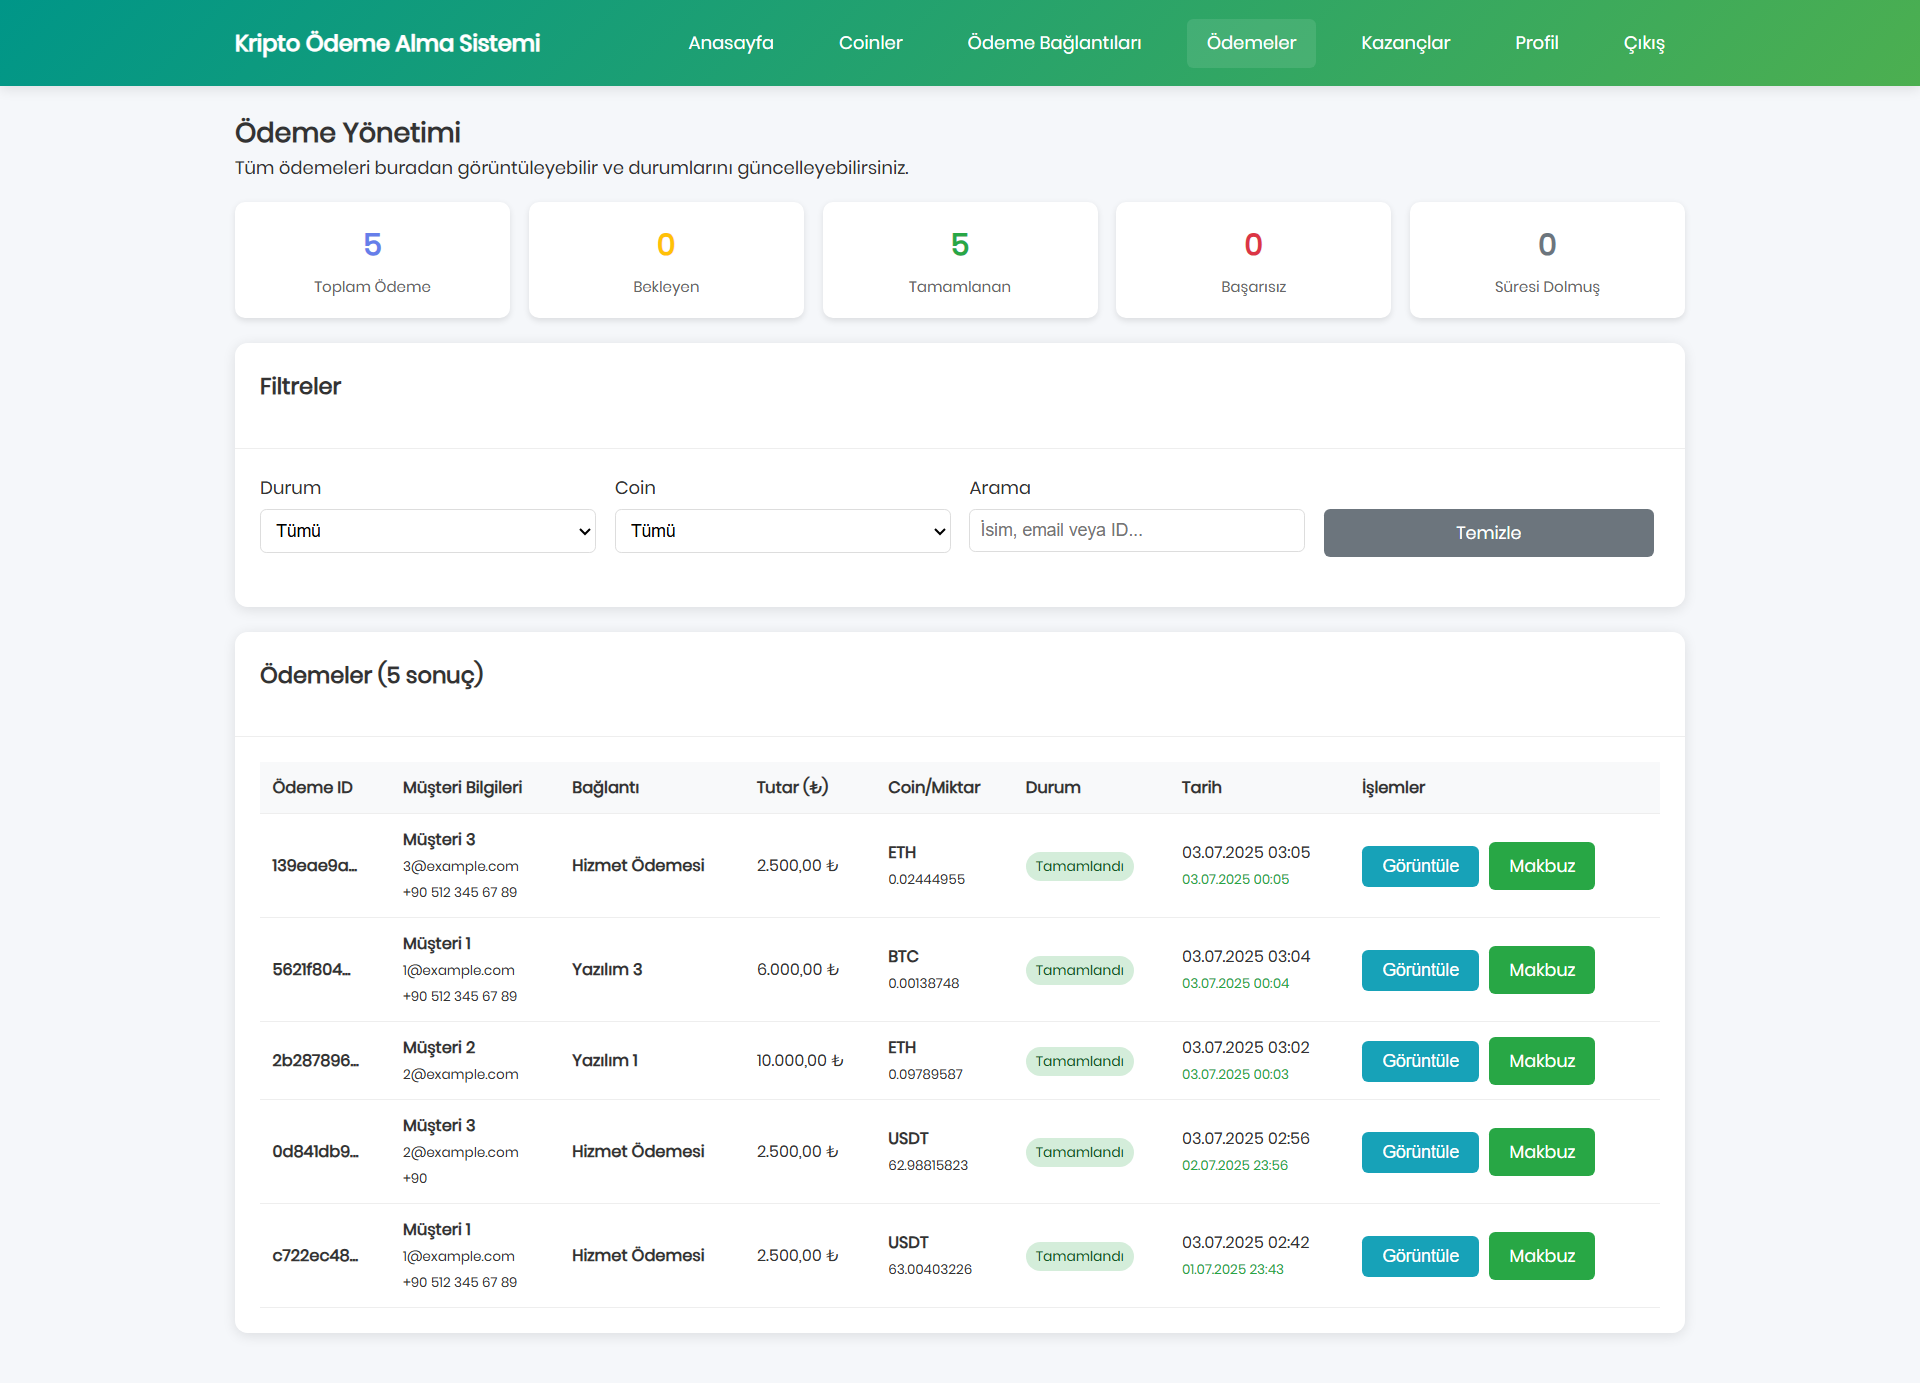Expand the Coin filter dropdown
Screen dimensions: 1920x1383
(782, 531)
